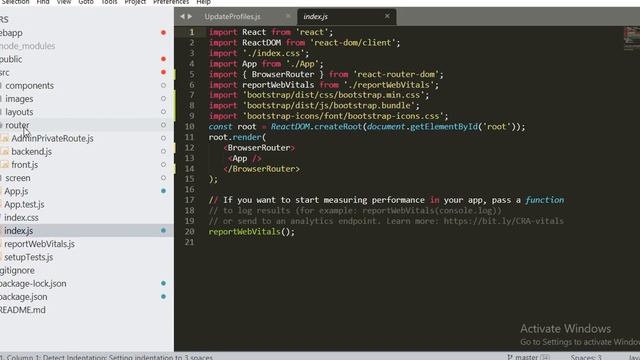Collapse the router folder
This screenshot has width=640, height=360.
point(17,125)
